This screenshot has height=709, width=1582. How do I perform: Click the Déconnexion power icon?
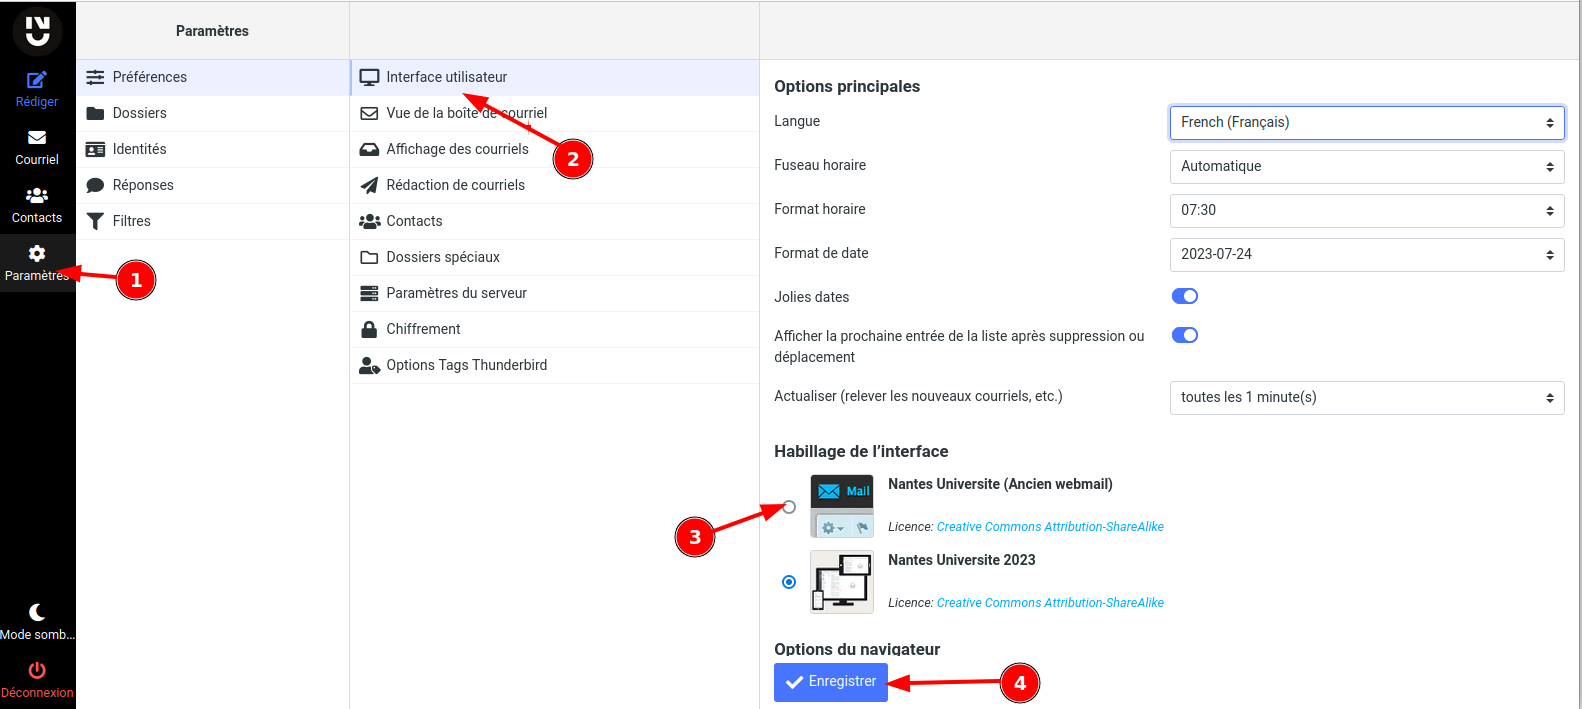[x=37, y=670]
